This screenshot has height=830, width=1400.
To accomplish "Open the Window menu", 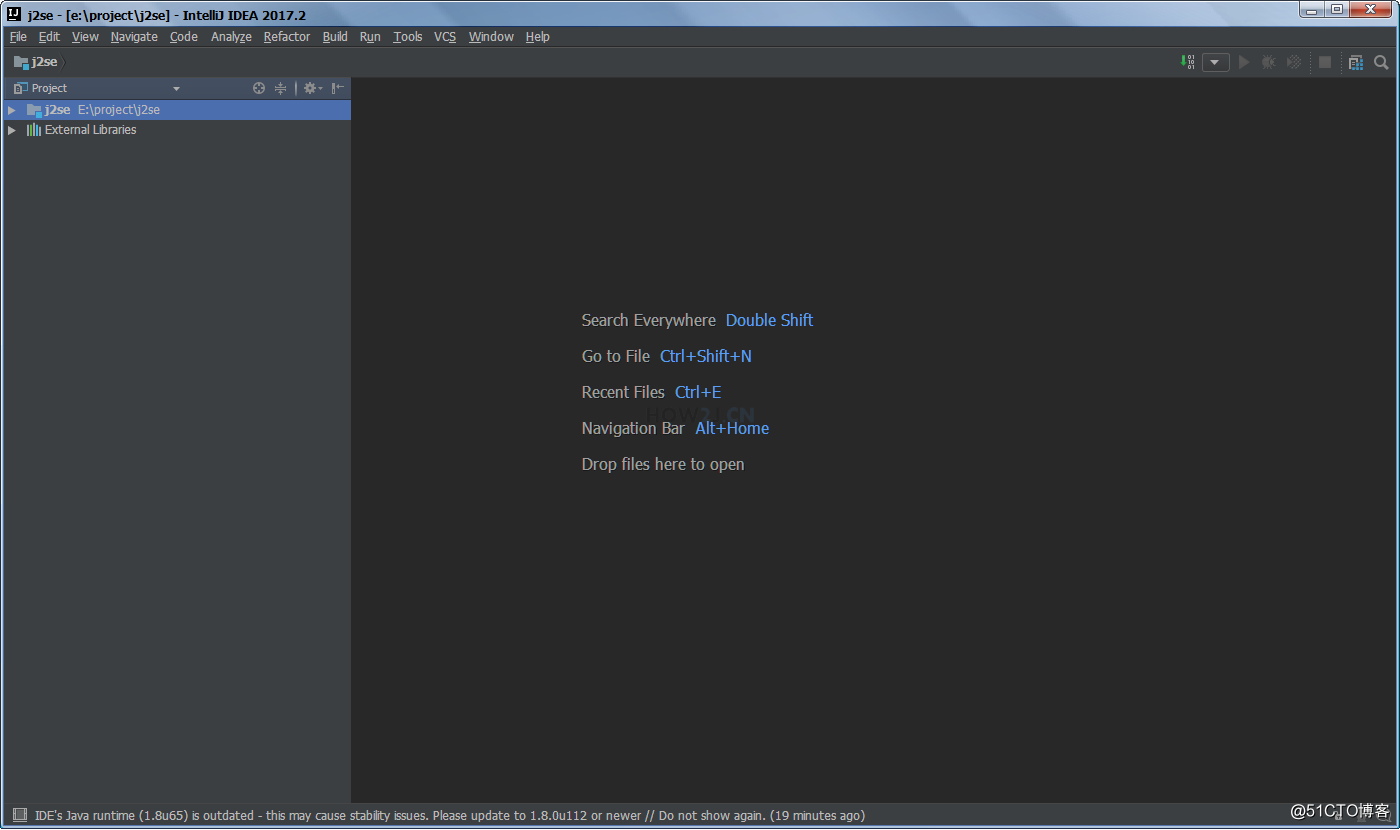I will pos(491,37).
